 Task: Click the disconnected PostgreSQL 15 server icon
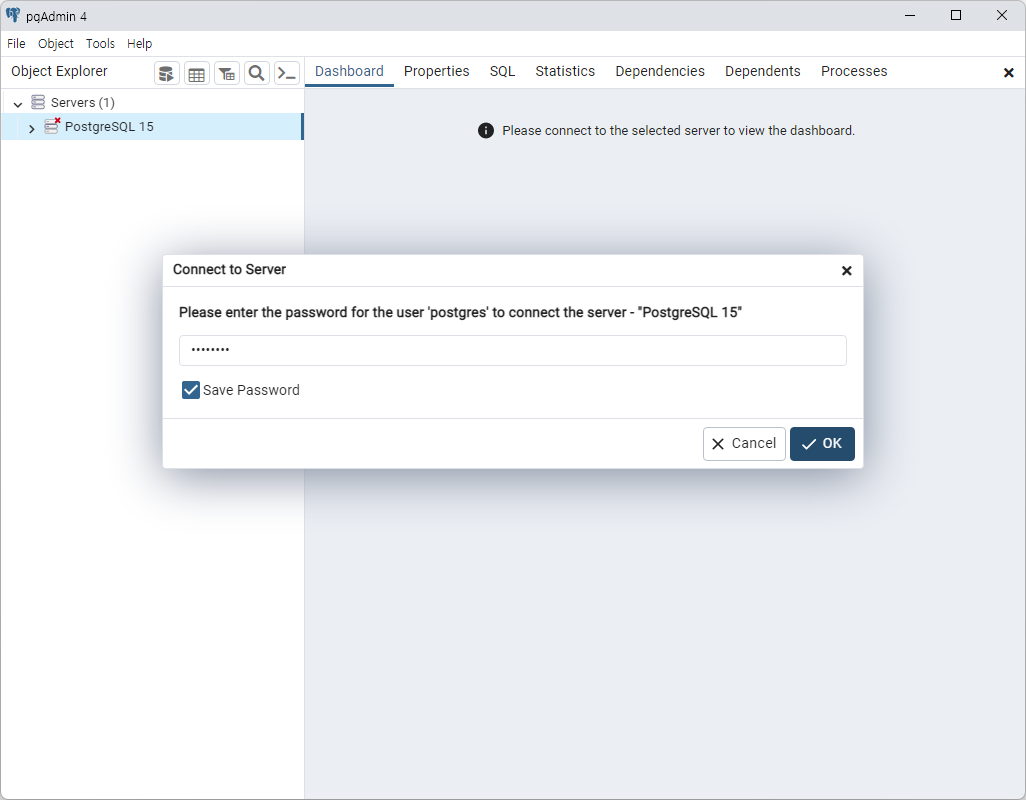(52, 126)
